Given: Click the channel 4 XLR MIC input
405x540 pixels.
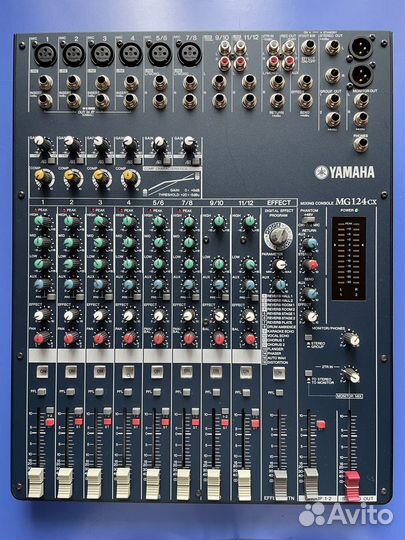Looking at the screenshot, I should point(131,54).
